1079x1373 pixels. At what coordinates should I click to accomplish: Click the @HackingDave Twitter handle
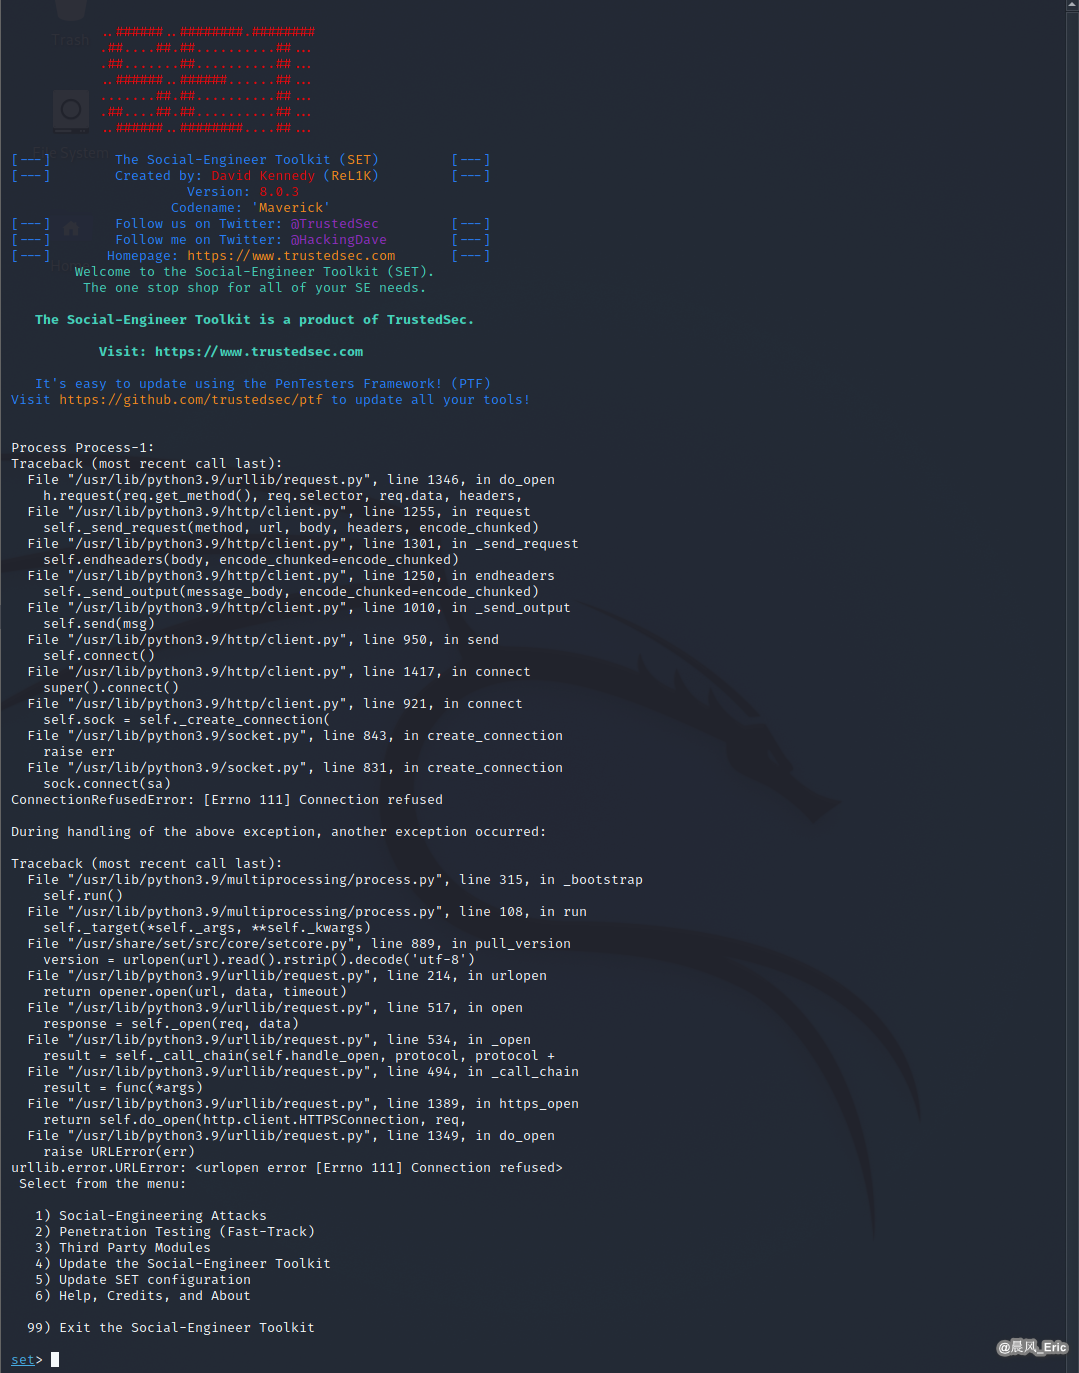click(x=339, y=240)
